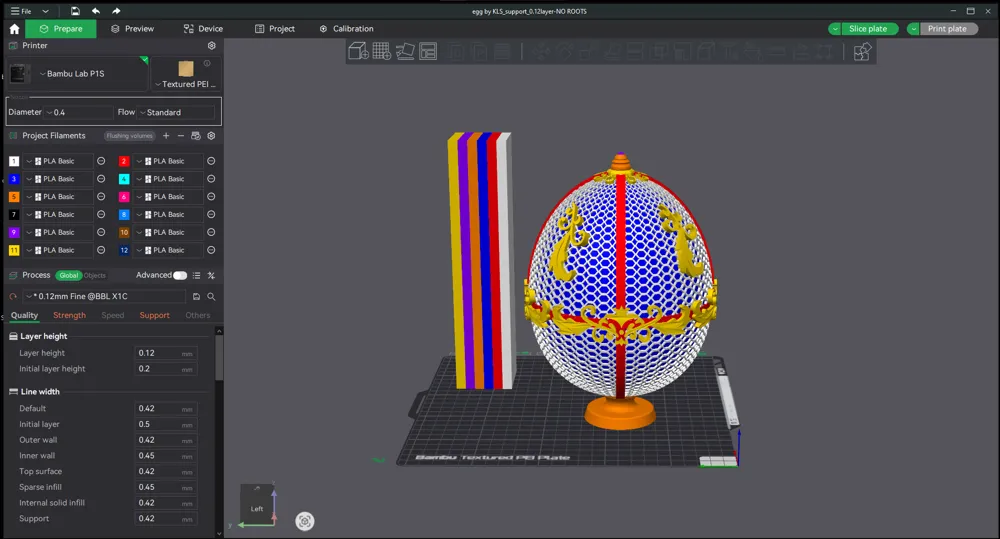
Task: Click the Arrange all objects icon
Action: click(428, 51)
